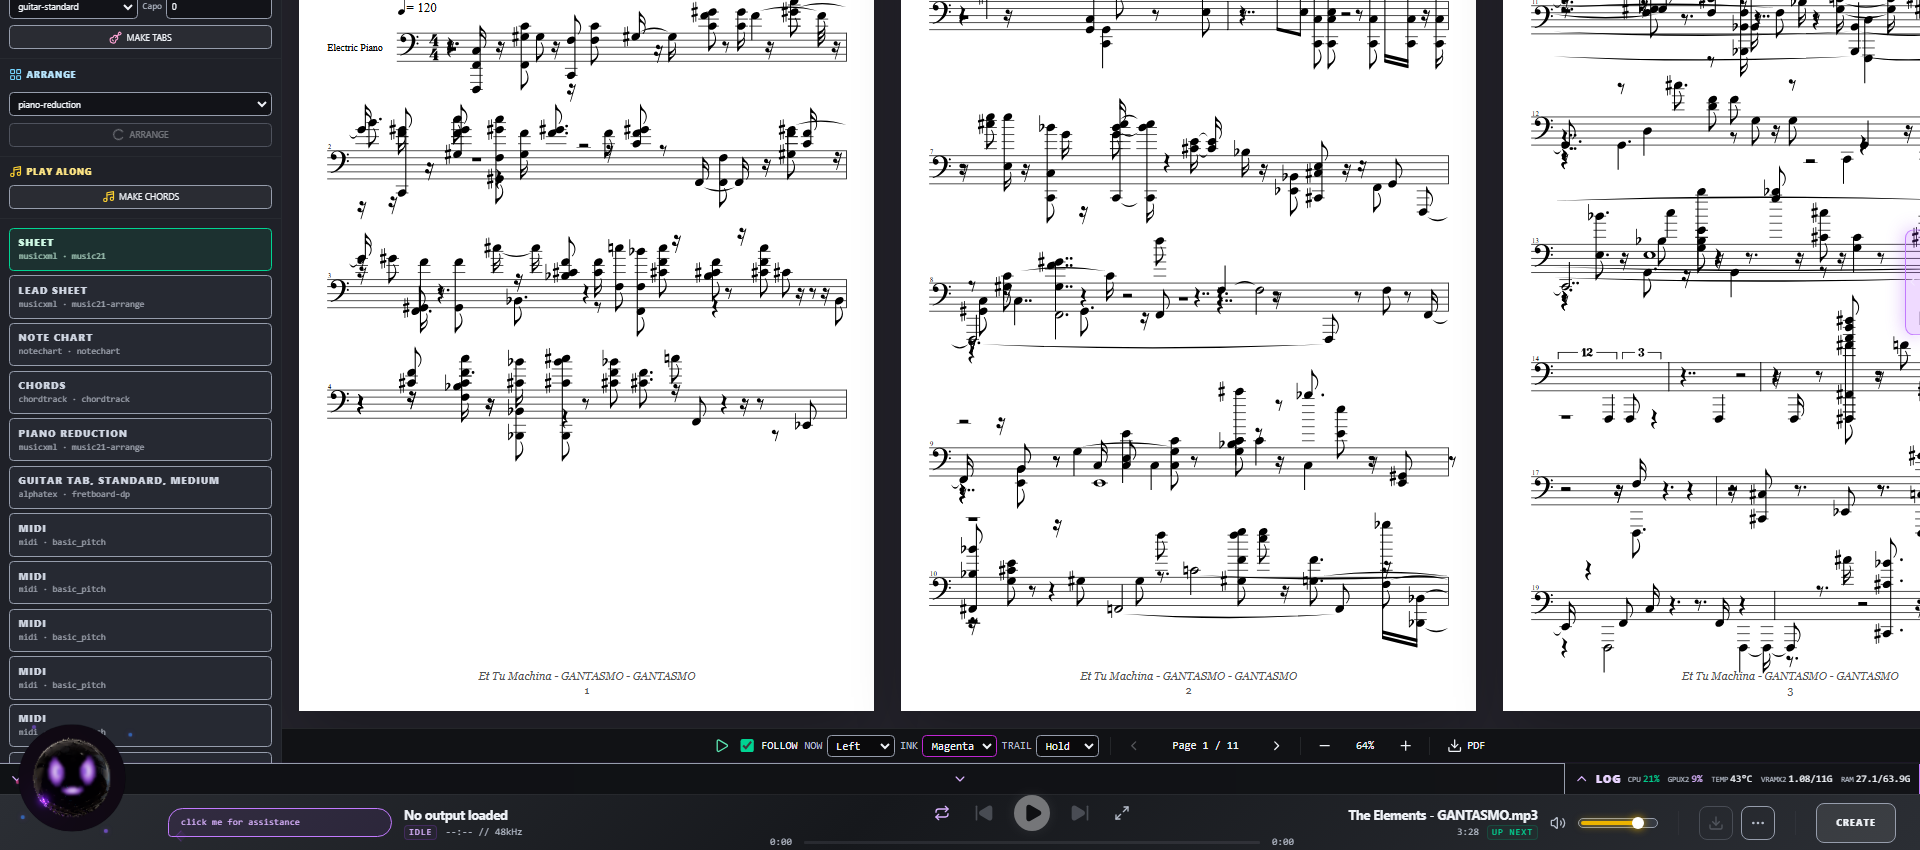
Task: Skip to the previous track
Action: [x=984, y=813]
